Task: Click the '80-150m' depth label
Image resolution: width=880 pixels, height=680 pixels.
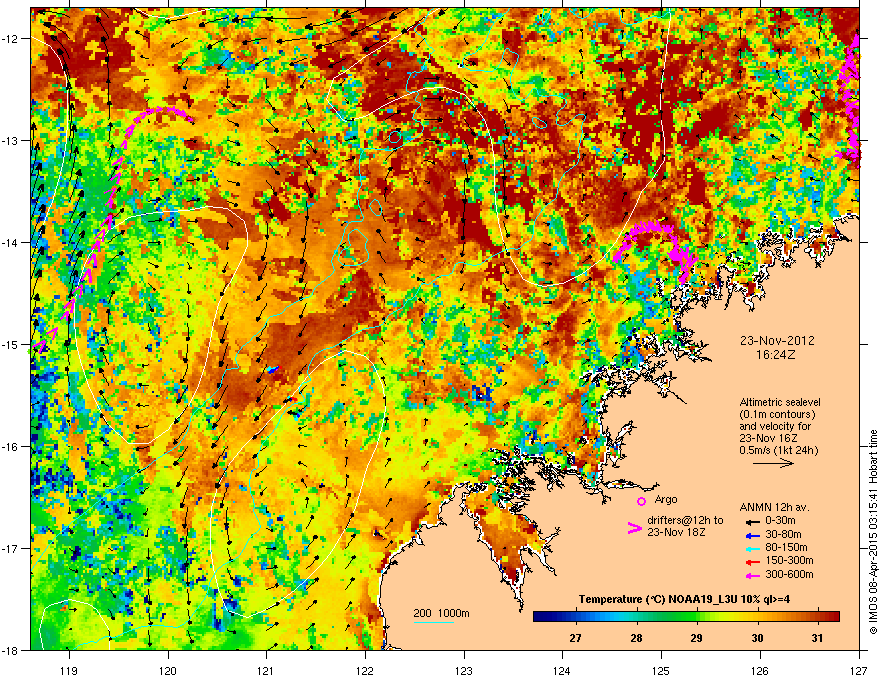Action: coord(786,548)
